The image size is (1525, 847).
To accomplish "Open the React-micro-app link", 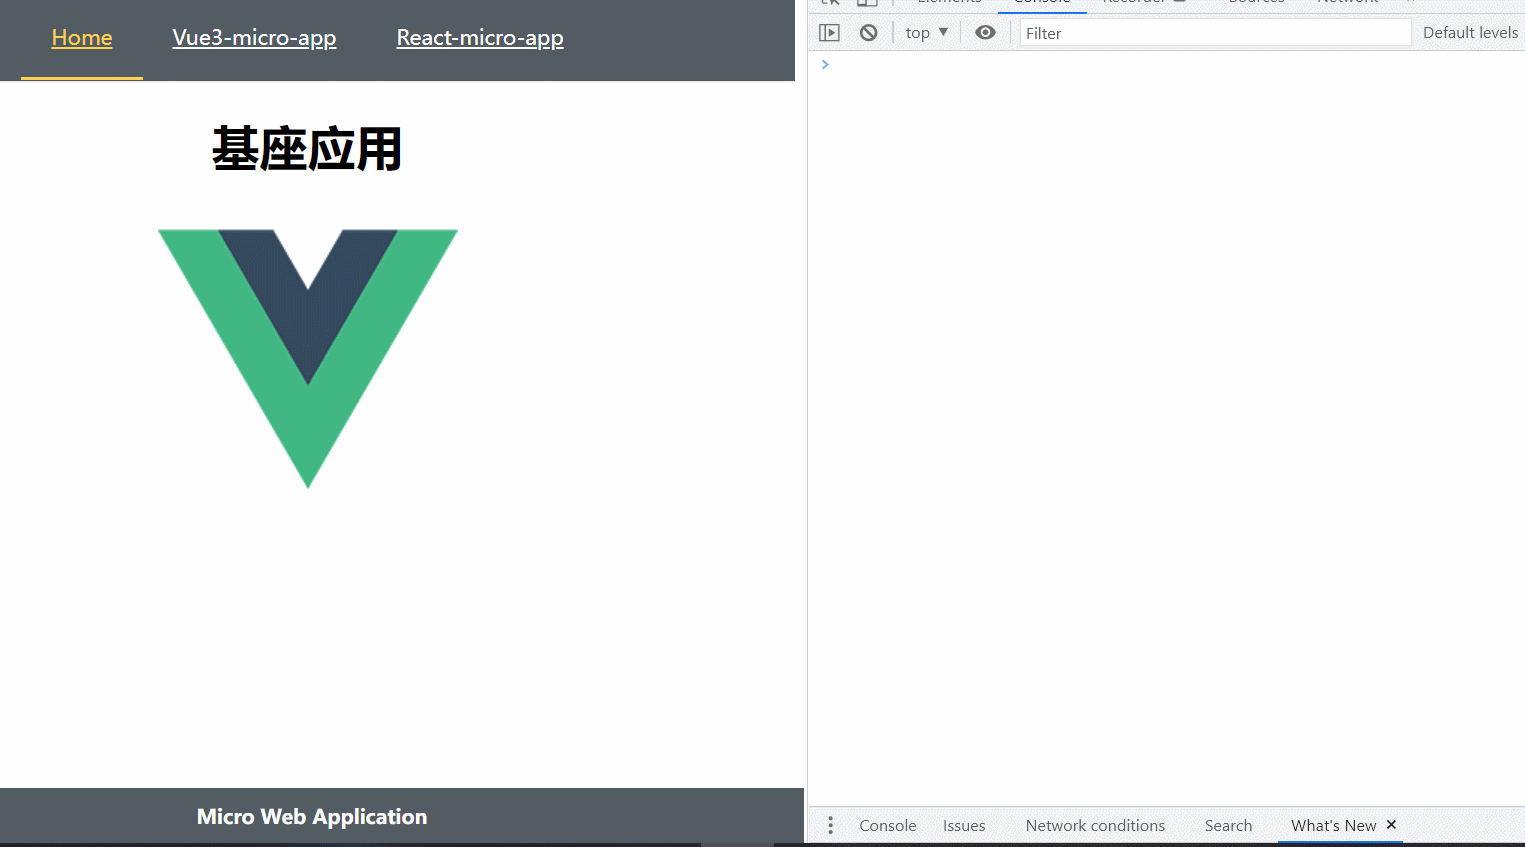I will tap(480, 38).
